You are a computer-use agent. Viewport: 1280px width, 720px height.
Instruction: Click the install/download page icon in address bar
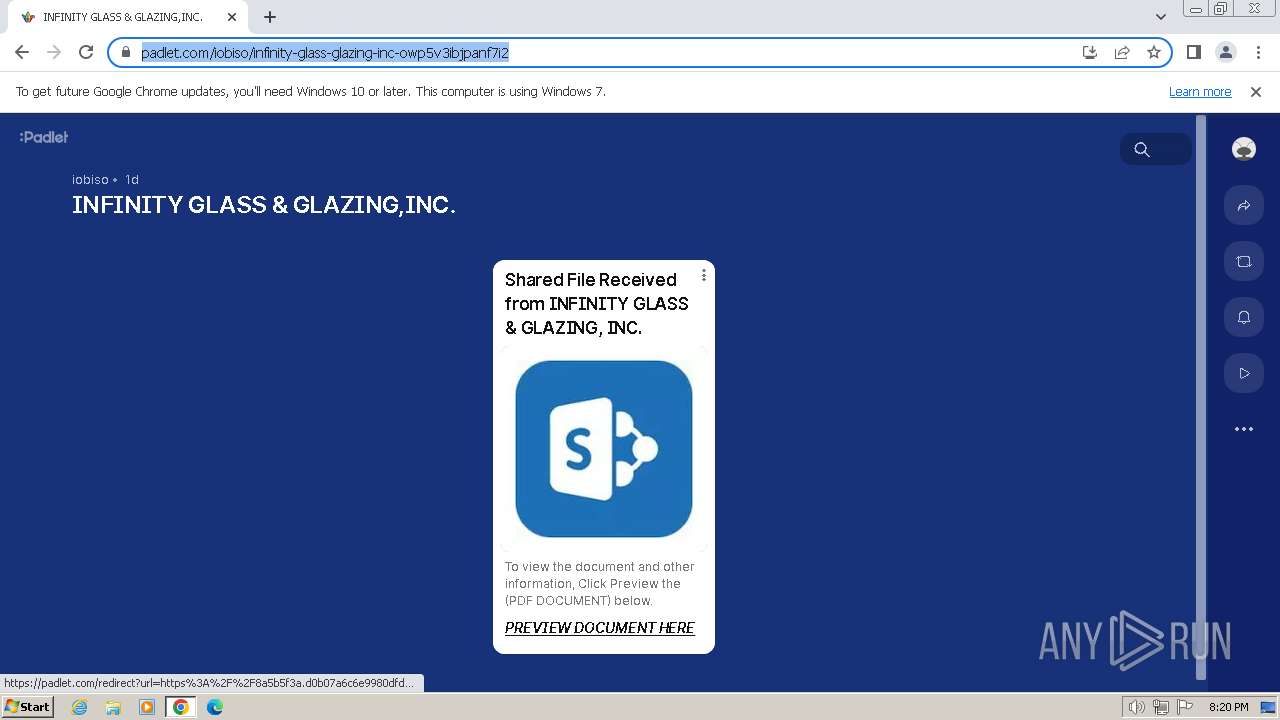click(1090, 52)
